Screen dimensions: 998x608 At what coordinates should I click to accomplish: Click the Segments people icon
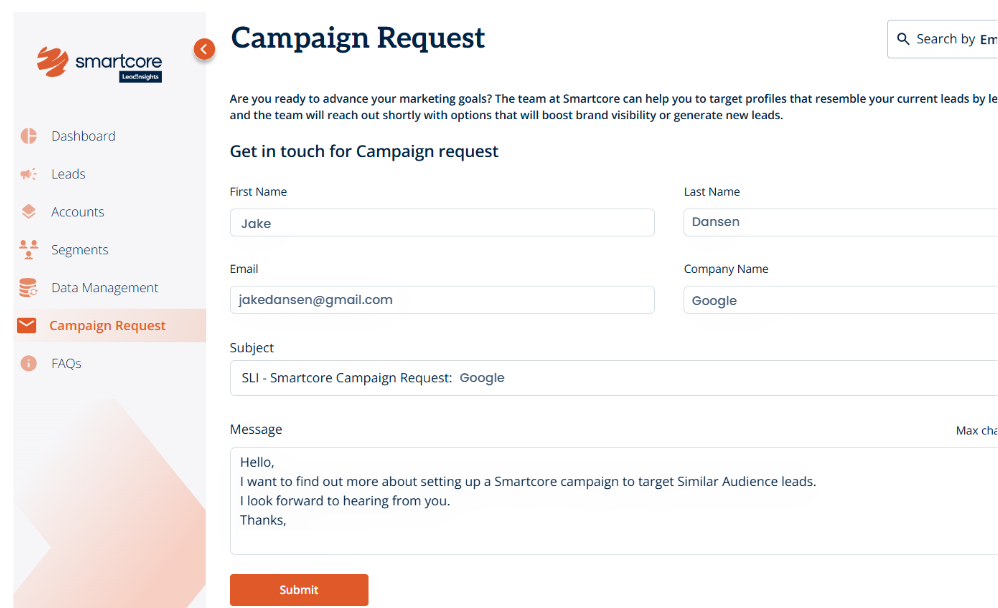(28, 250)
